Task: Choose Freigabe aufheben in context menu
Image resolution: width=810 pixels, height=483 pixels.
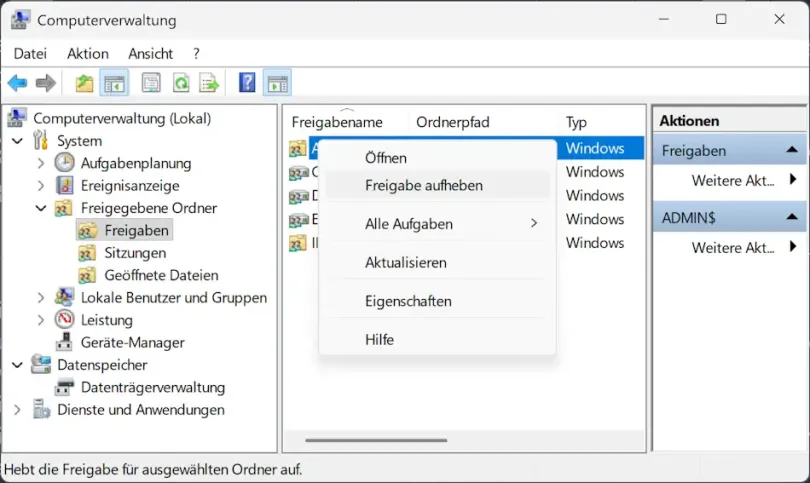Action: click(x=437, y=185)
